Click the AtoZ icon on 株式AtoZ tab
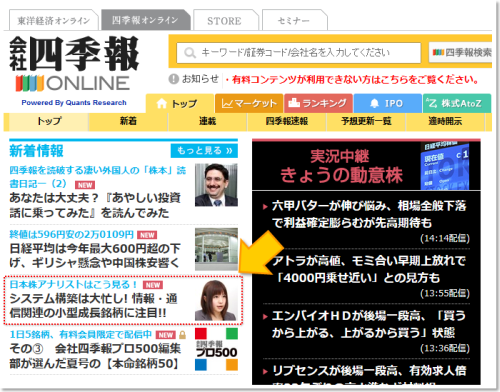 click(431, 103)
